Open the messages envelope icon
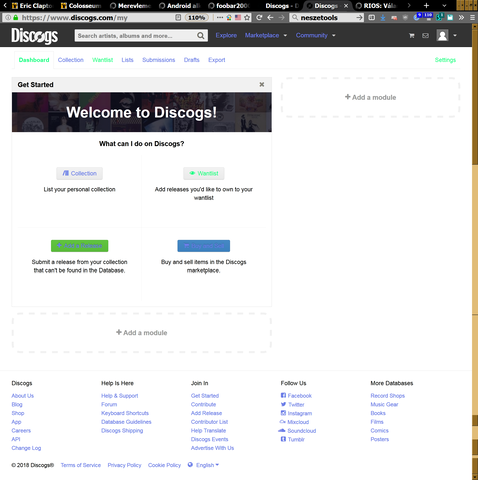Screen dimensions: 478x480 tap(425, 35)
